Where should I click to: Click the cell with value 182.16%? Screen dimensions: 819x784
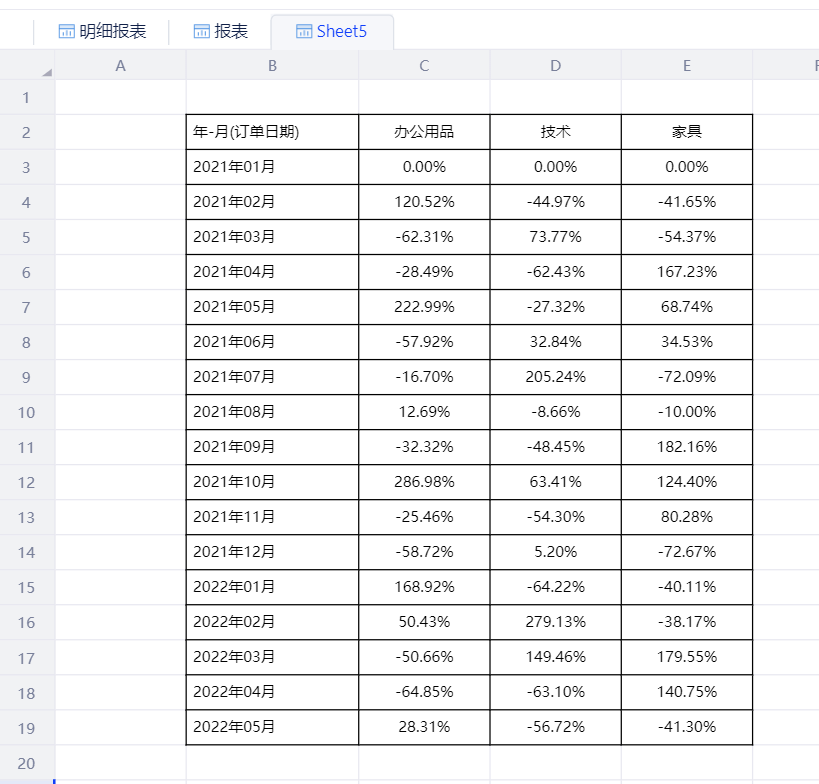point(686,447)
